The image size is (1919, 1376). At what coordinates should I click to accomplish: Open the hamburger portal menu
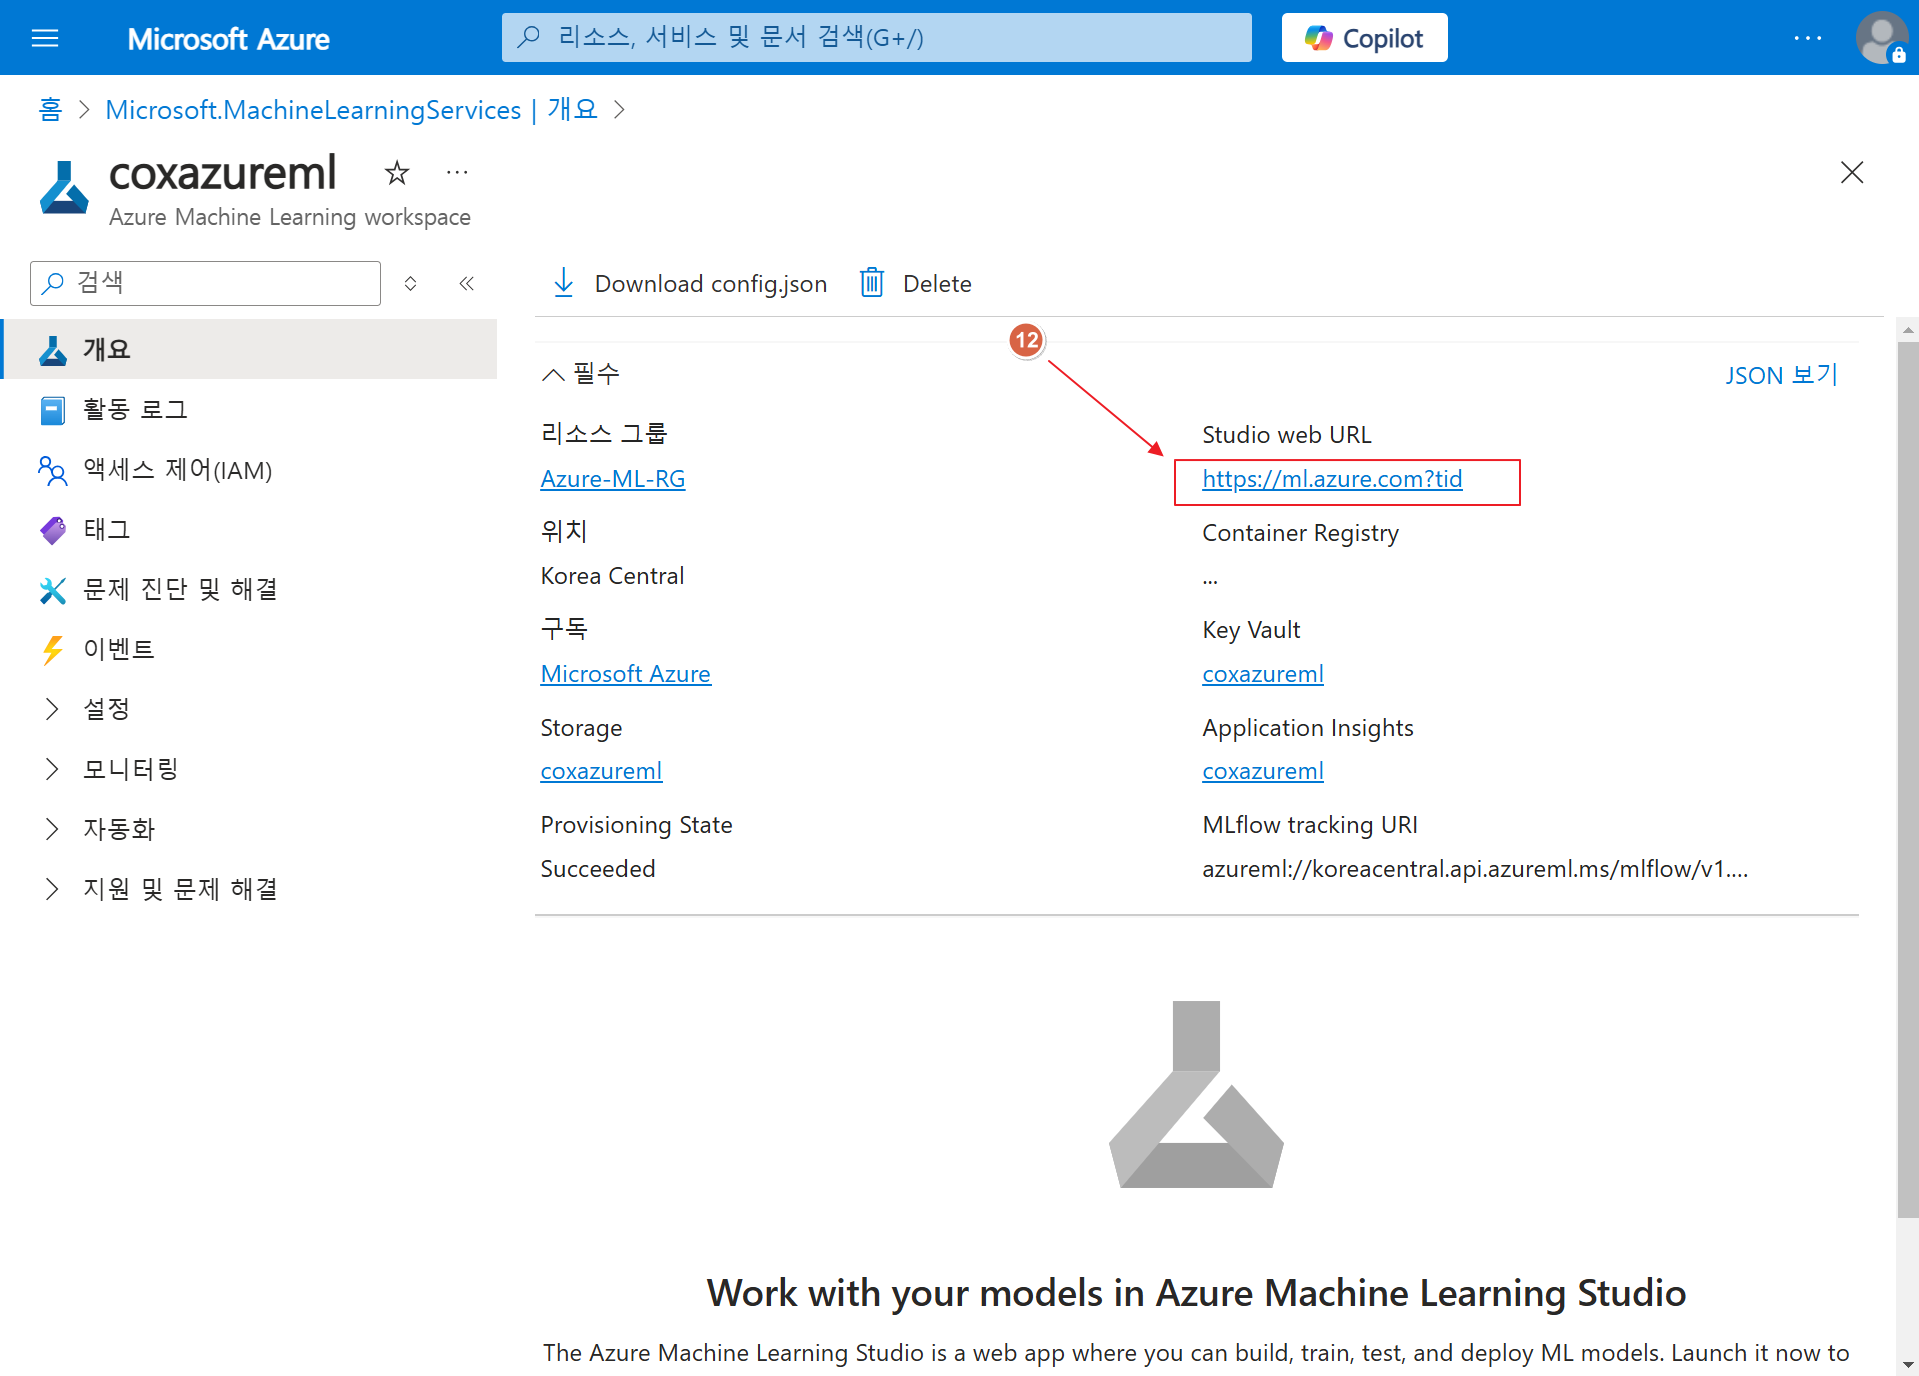[45, 38]
